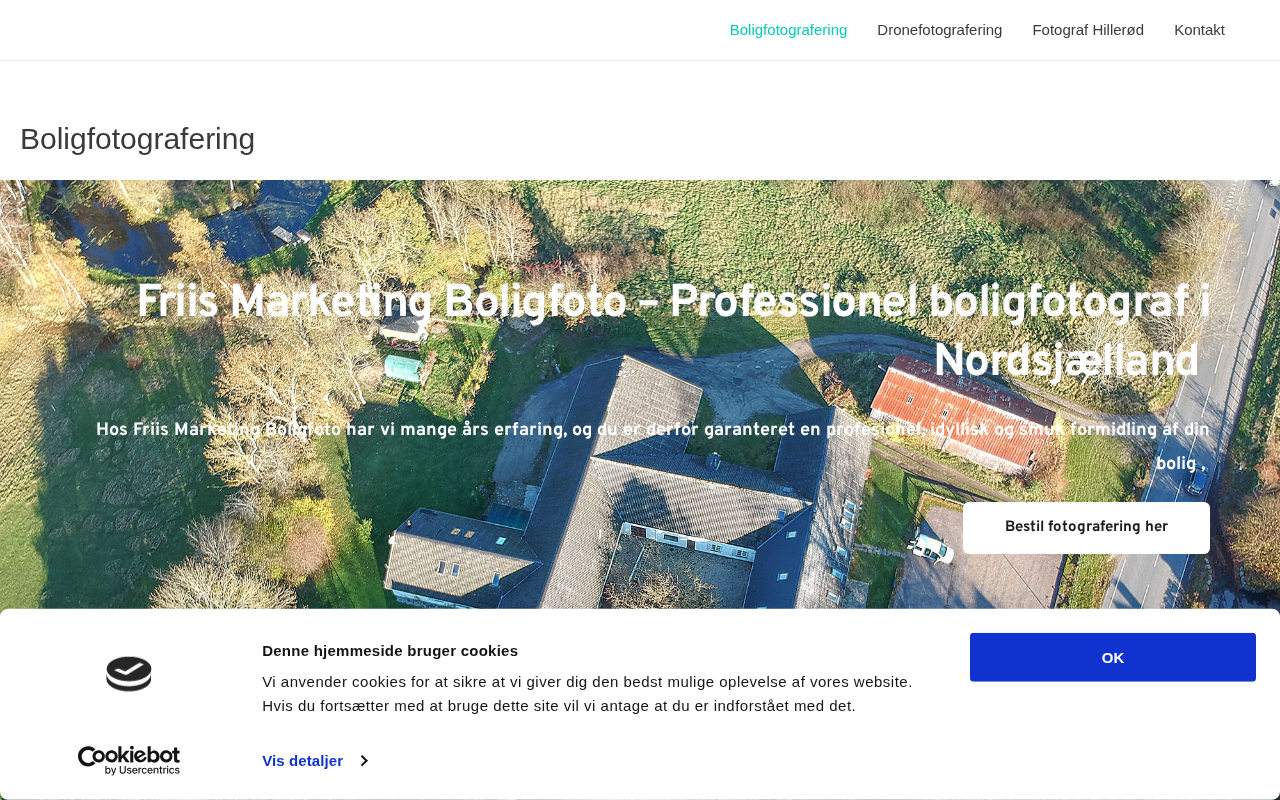Click the Bestil fotografering her button
Image resolution: width=1280 pixels, height=800 pixels.
click(1086, 527)
